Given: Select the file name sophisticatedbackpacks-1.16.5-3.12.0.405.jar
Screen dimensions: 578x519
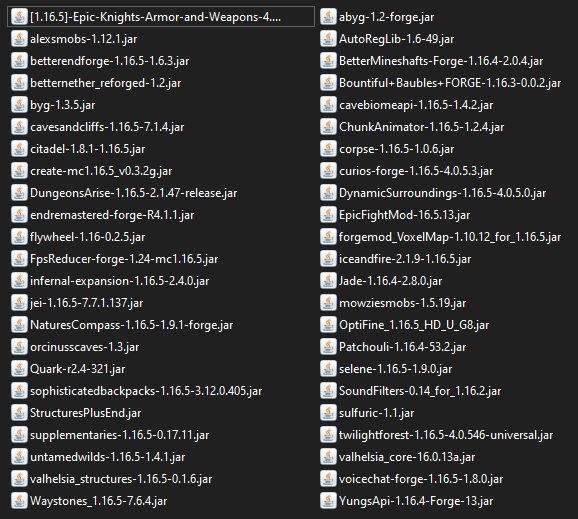Looking at the screenshot, I should coord(146,391).
